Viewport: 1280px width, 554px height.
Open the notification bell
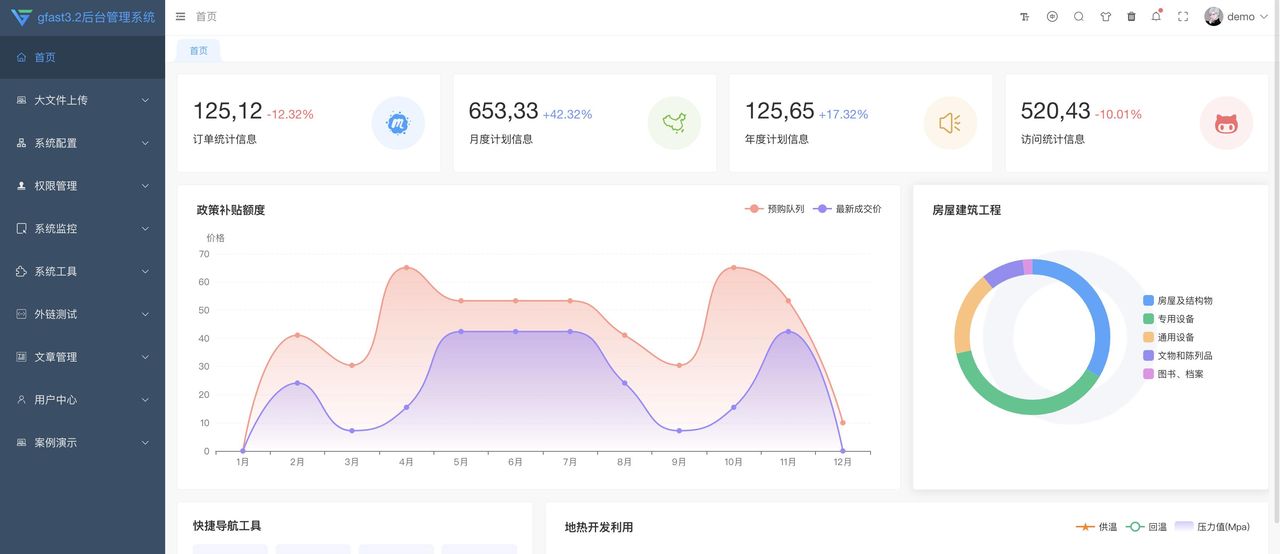(1156, 17)
